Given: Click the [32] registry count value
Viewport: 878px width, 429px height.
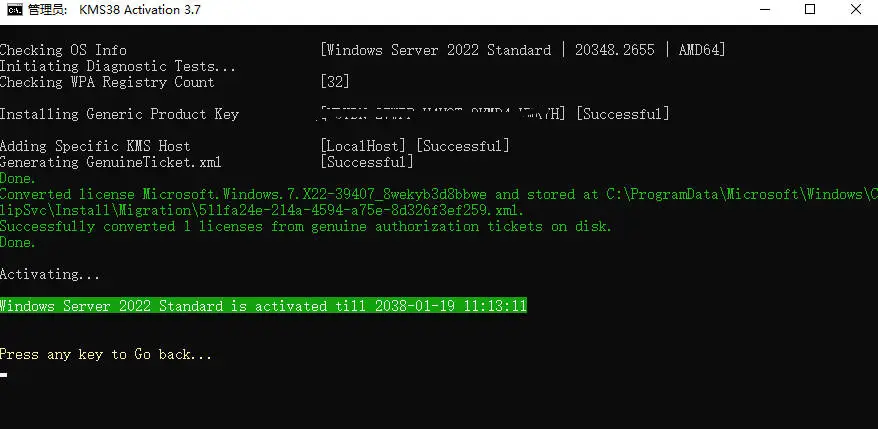Looking at the screenshot, I should tap(335, 82).
